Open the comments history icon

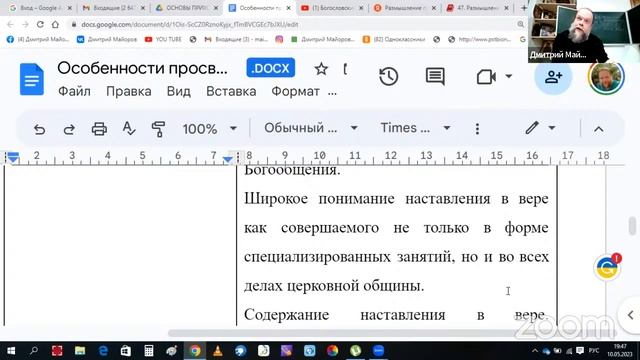435,76
